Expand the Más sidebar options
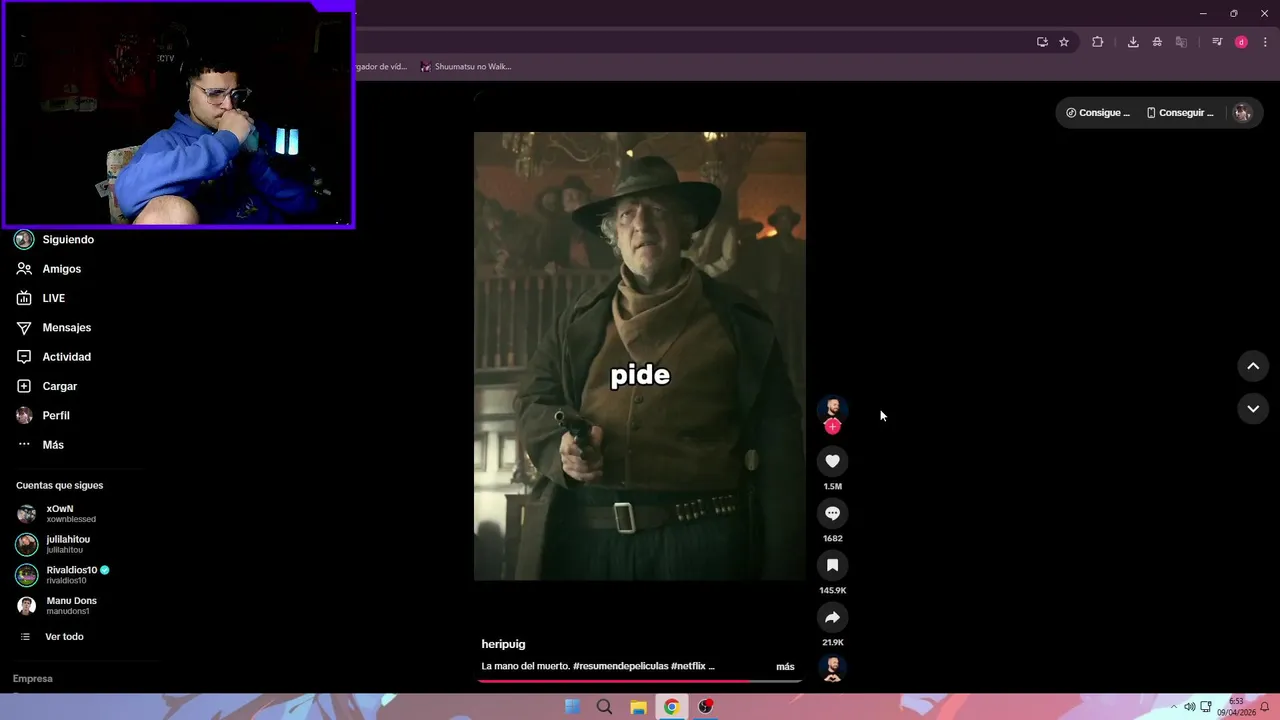1280x720 pixels. [x=52, y=445]
